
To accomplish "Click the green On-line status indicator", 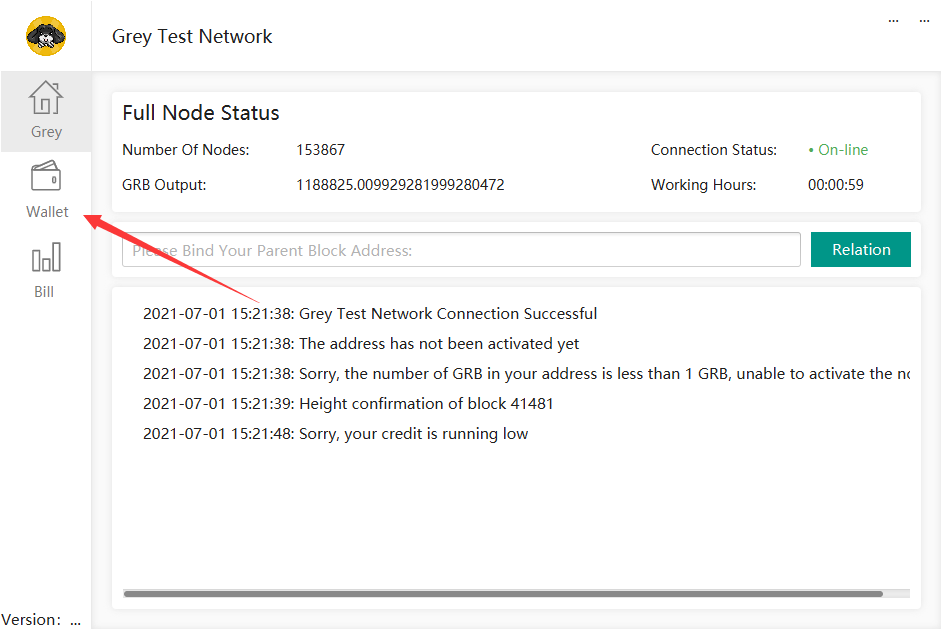I will coord(838,150).
